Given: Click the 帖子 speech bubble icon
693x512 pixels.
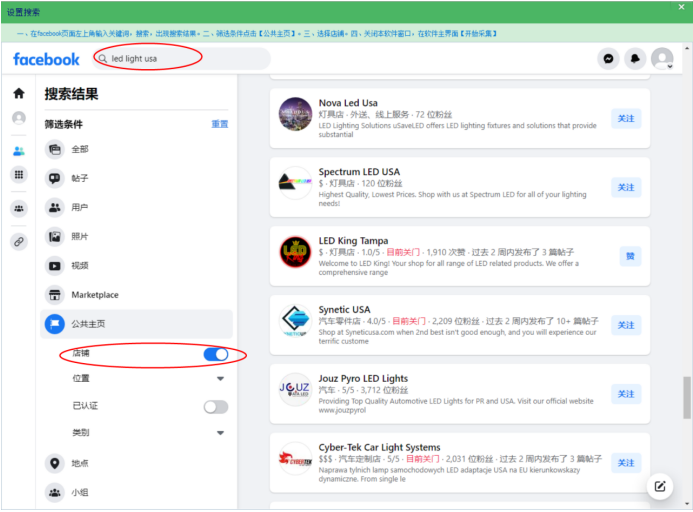Looking at the screenshot, I should coord(54,178).
